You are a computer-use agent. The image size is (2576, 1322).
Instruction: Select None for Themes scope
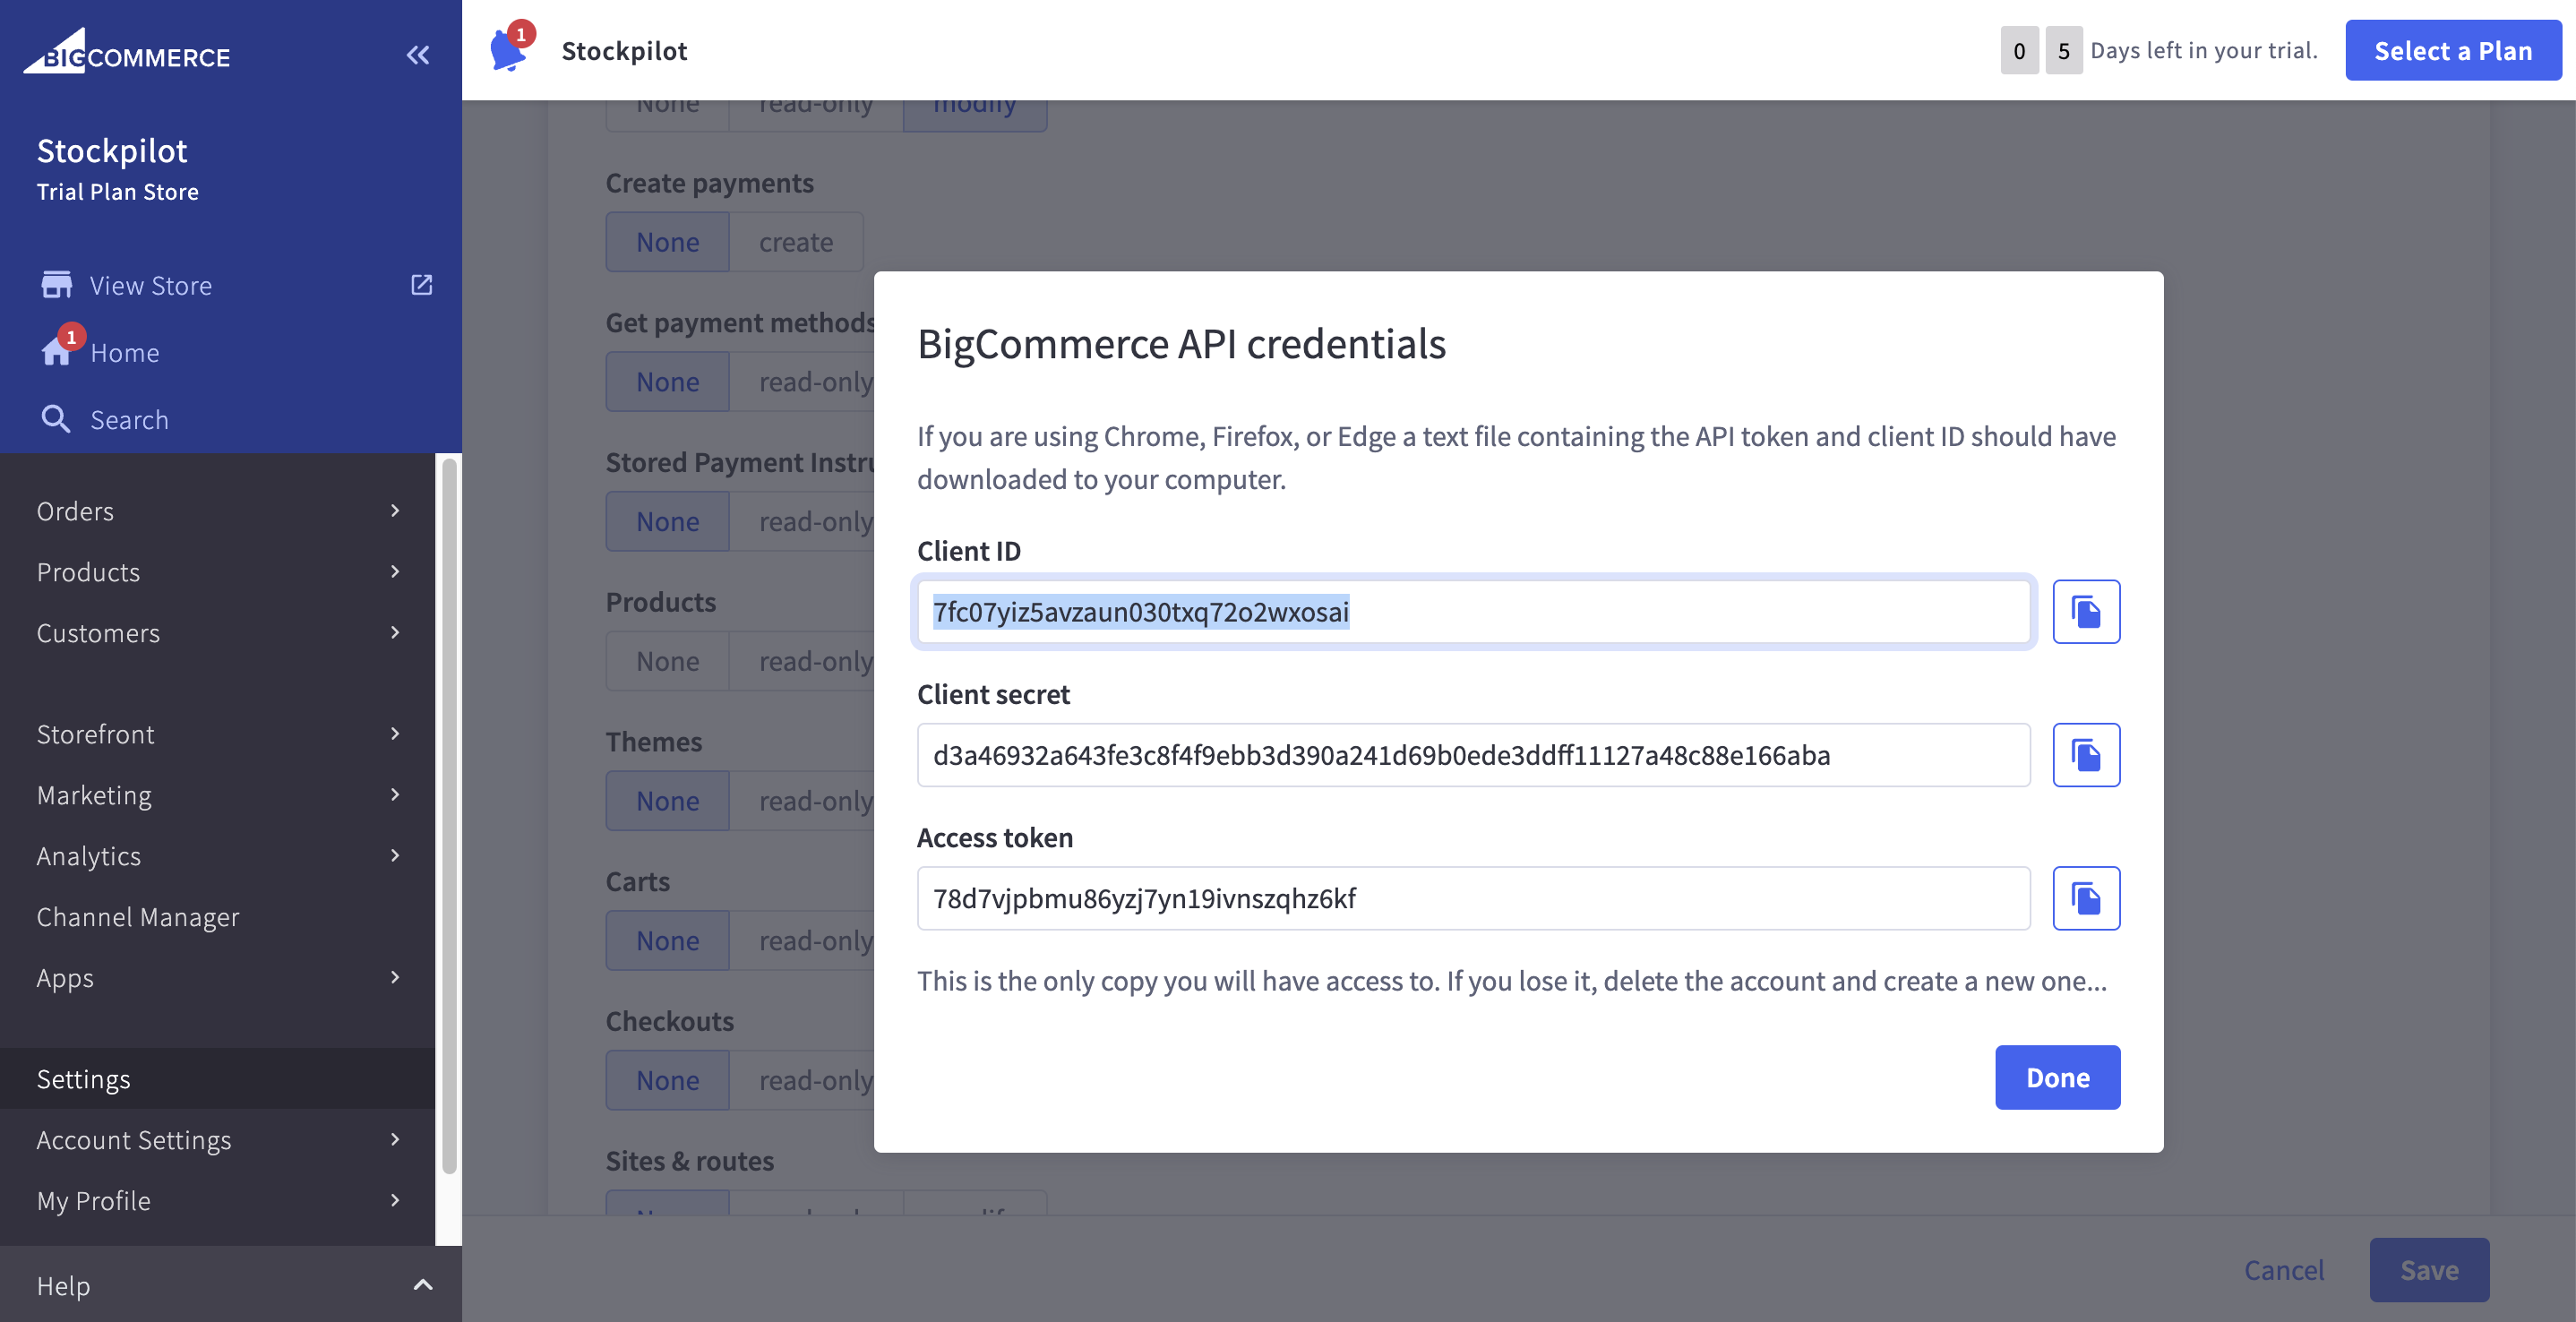pos(668,801)
